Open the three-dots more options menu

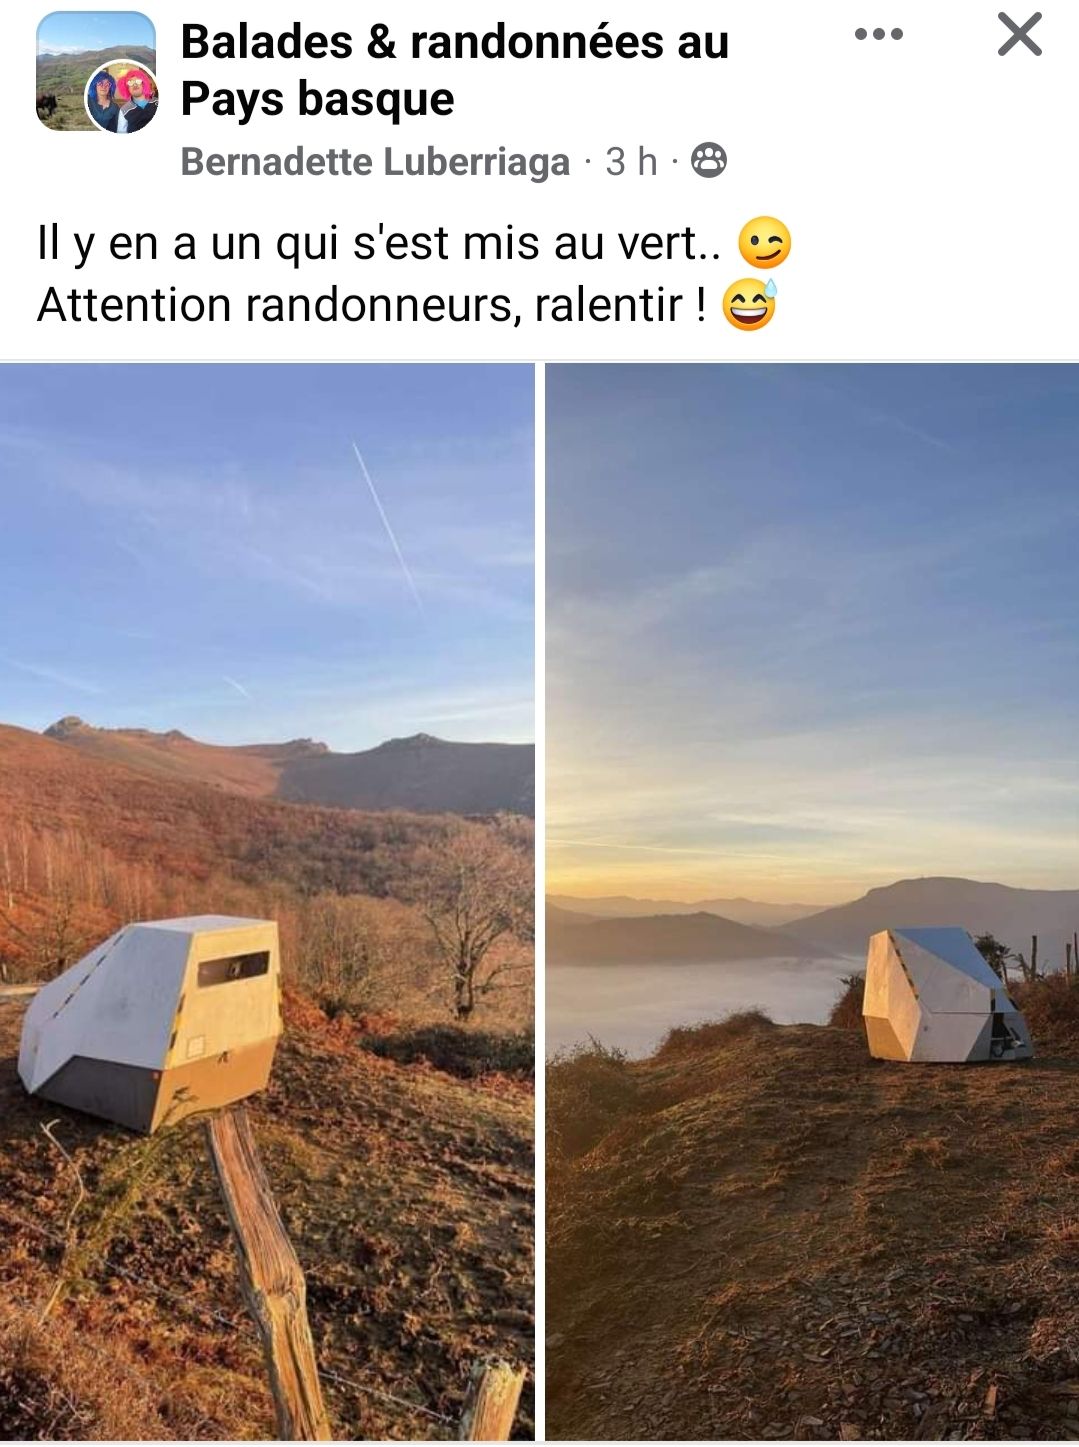879,34
